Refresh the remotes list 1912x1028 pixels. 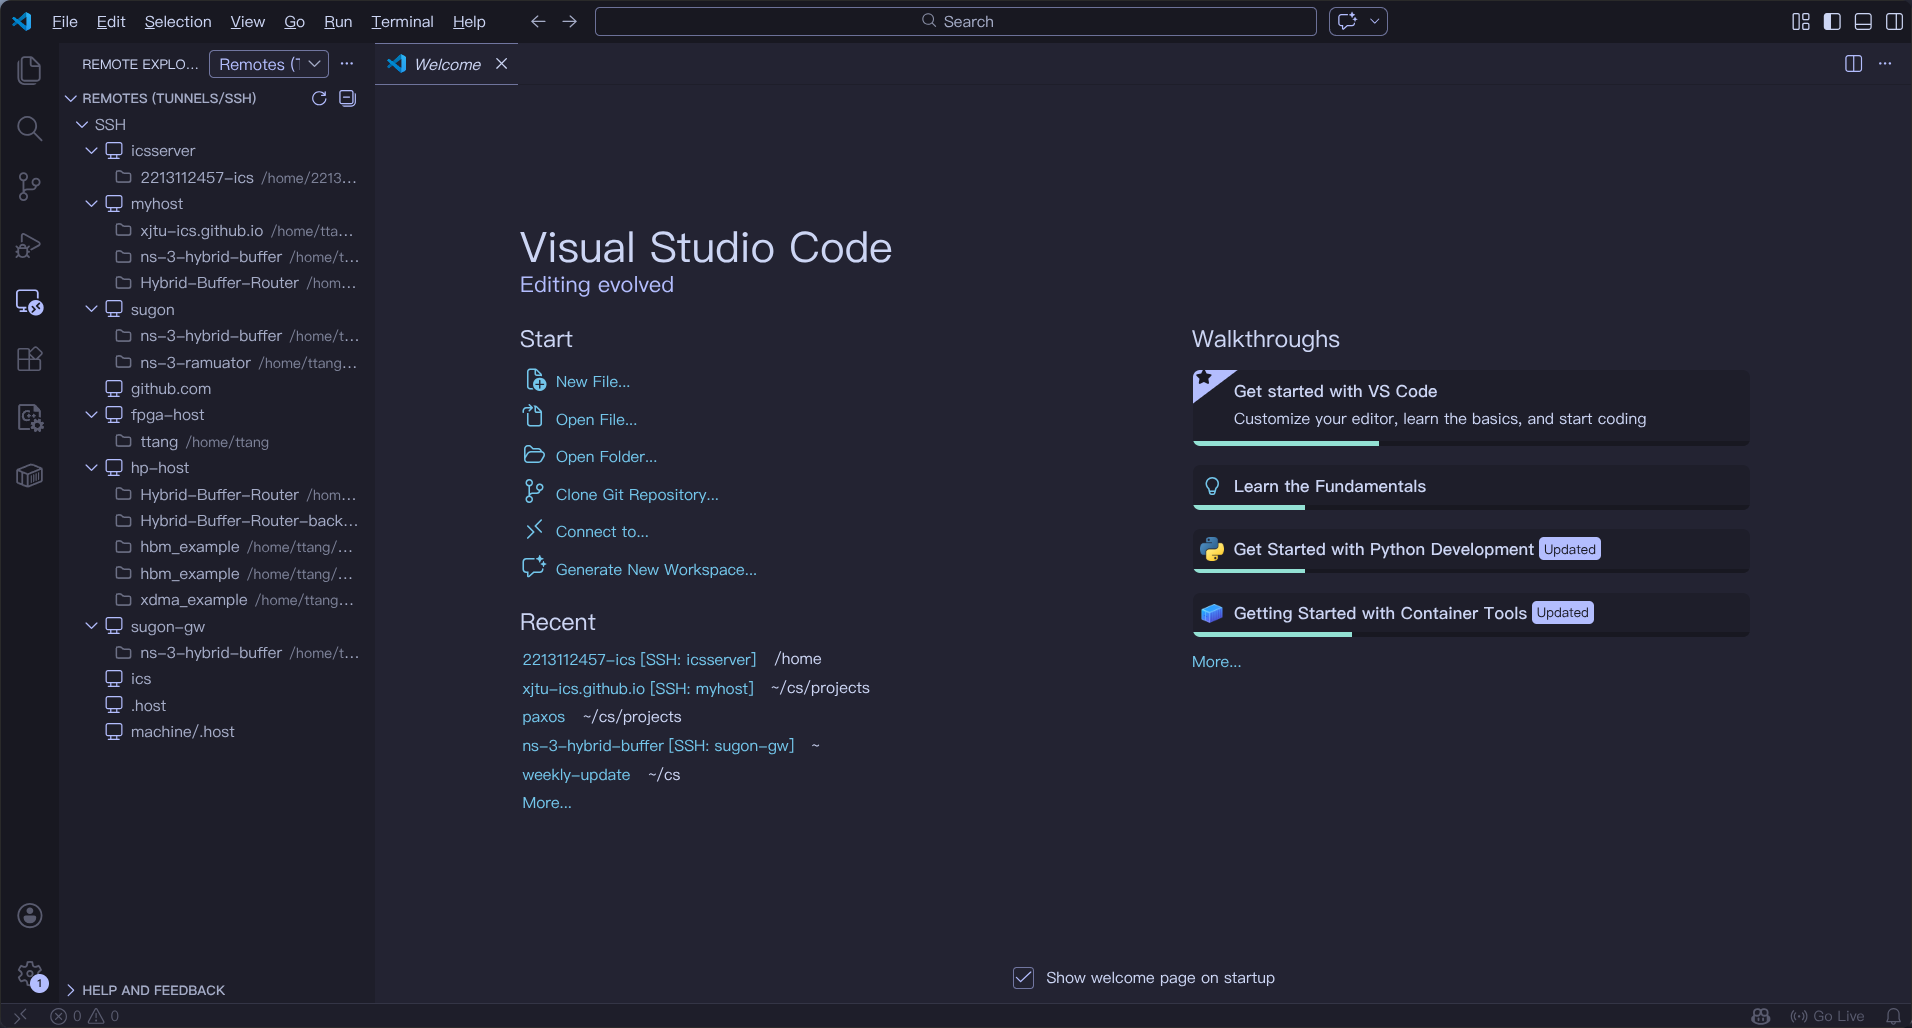319,98
